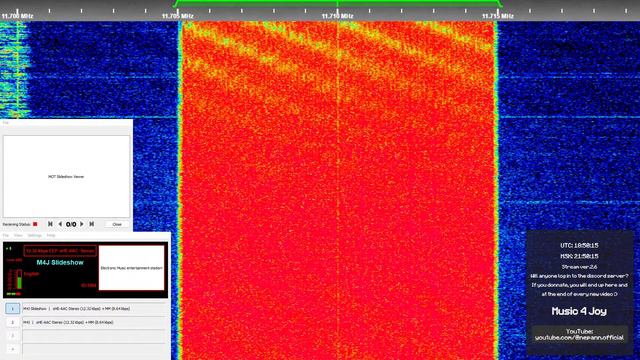Viewport: 640px width, 360px height.
Task: Open the View menu of the decoder window
Action: pyautogui.click(x=18, y=236)
